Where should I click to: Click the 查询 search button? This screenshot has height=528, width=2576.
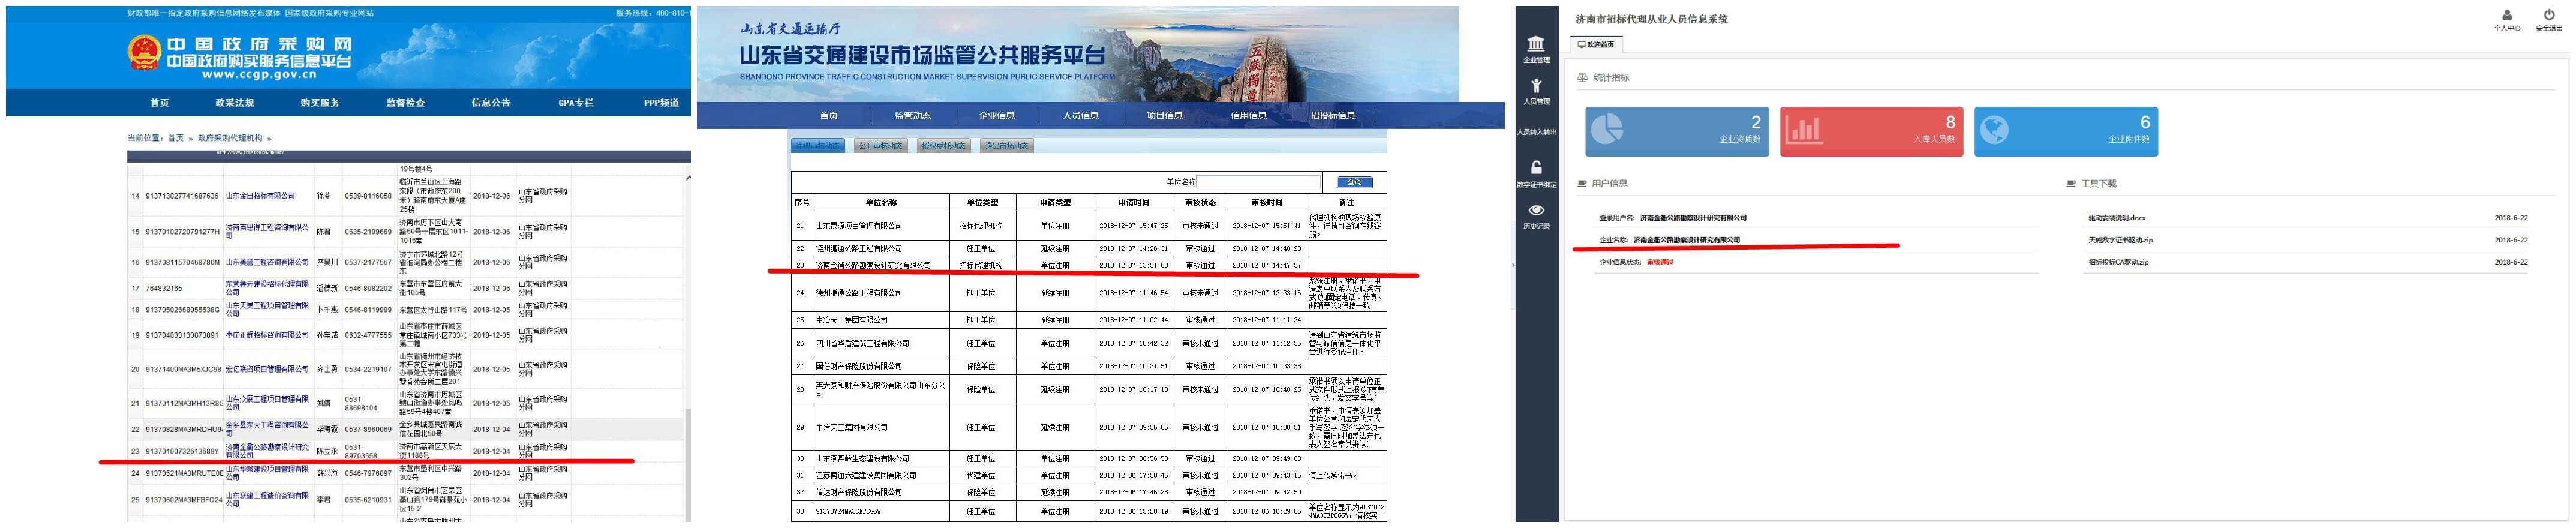point(1354,182)
